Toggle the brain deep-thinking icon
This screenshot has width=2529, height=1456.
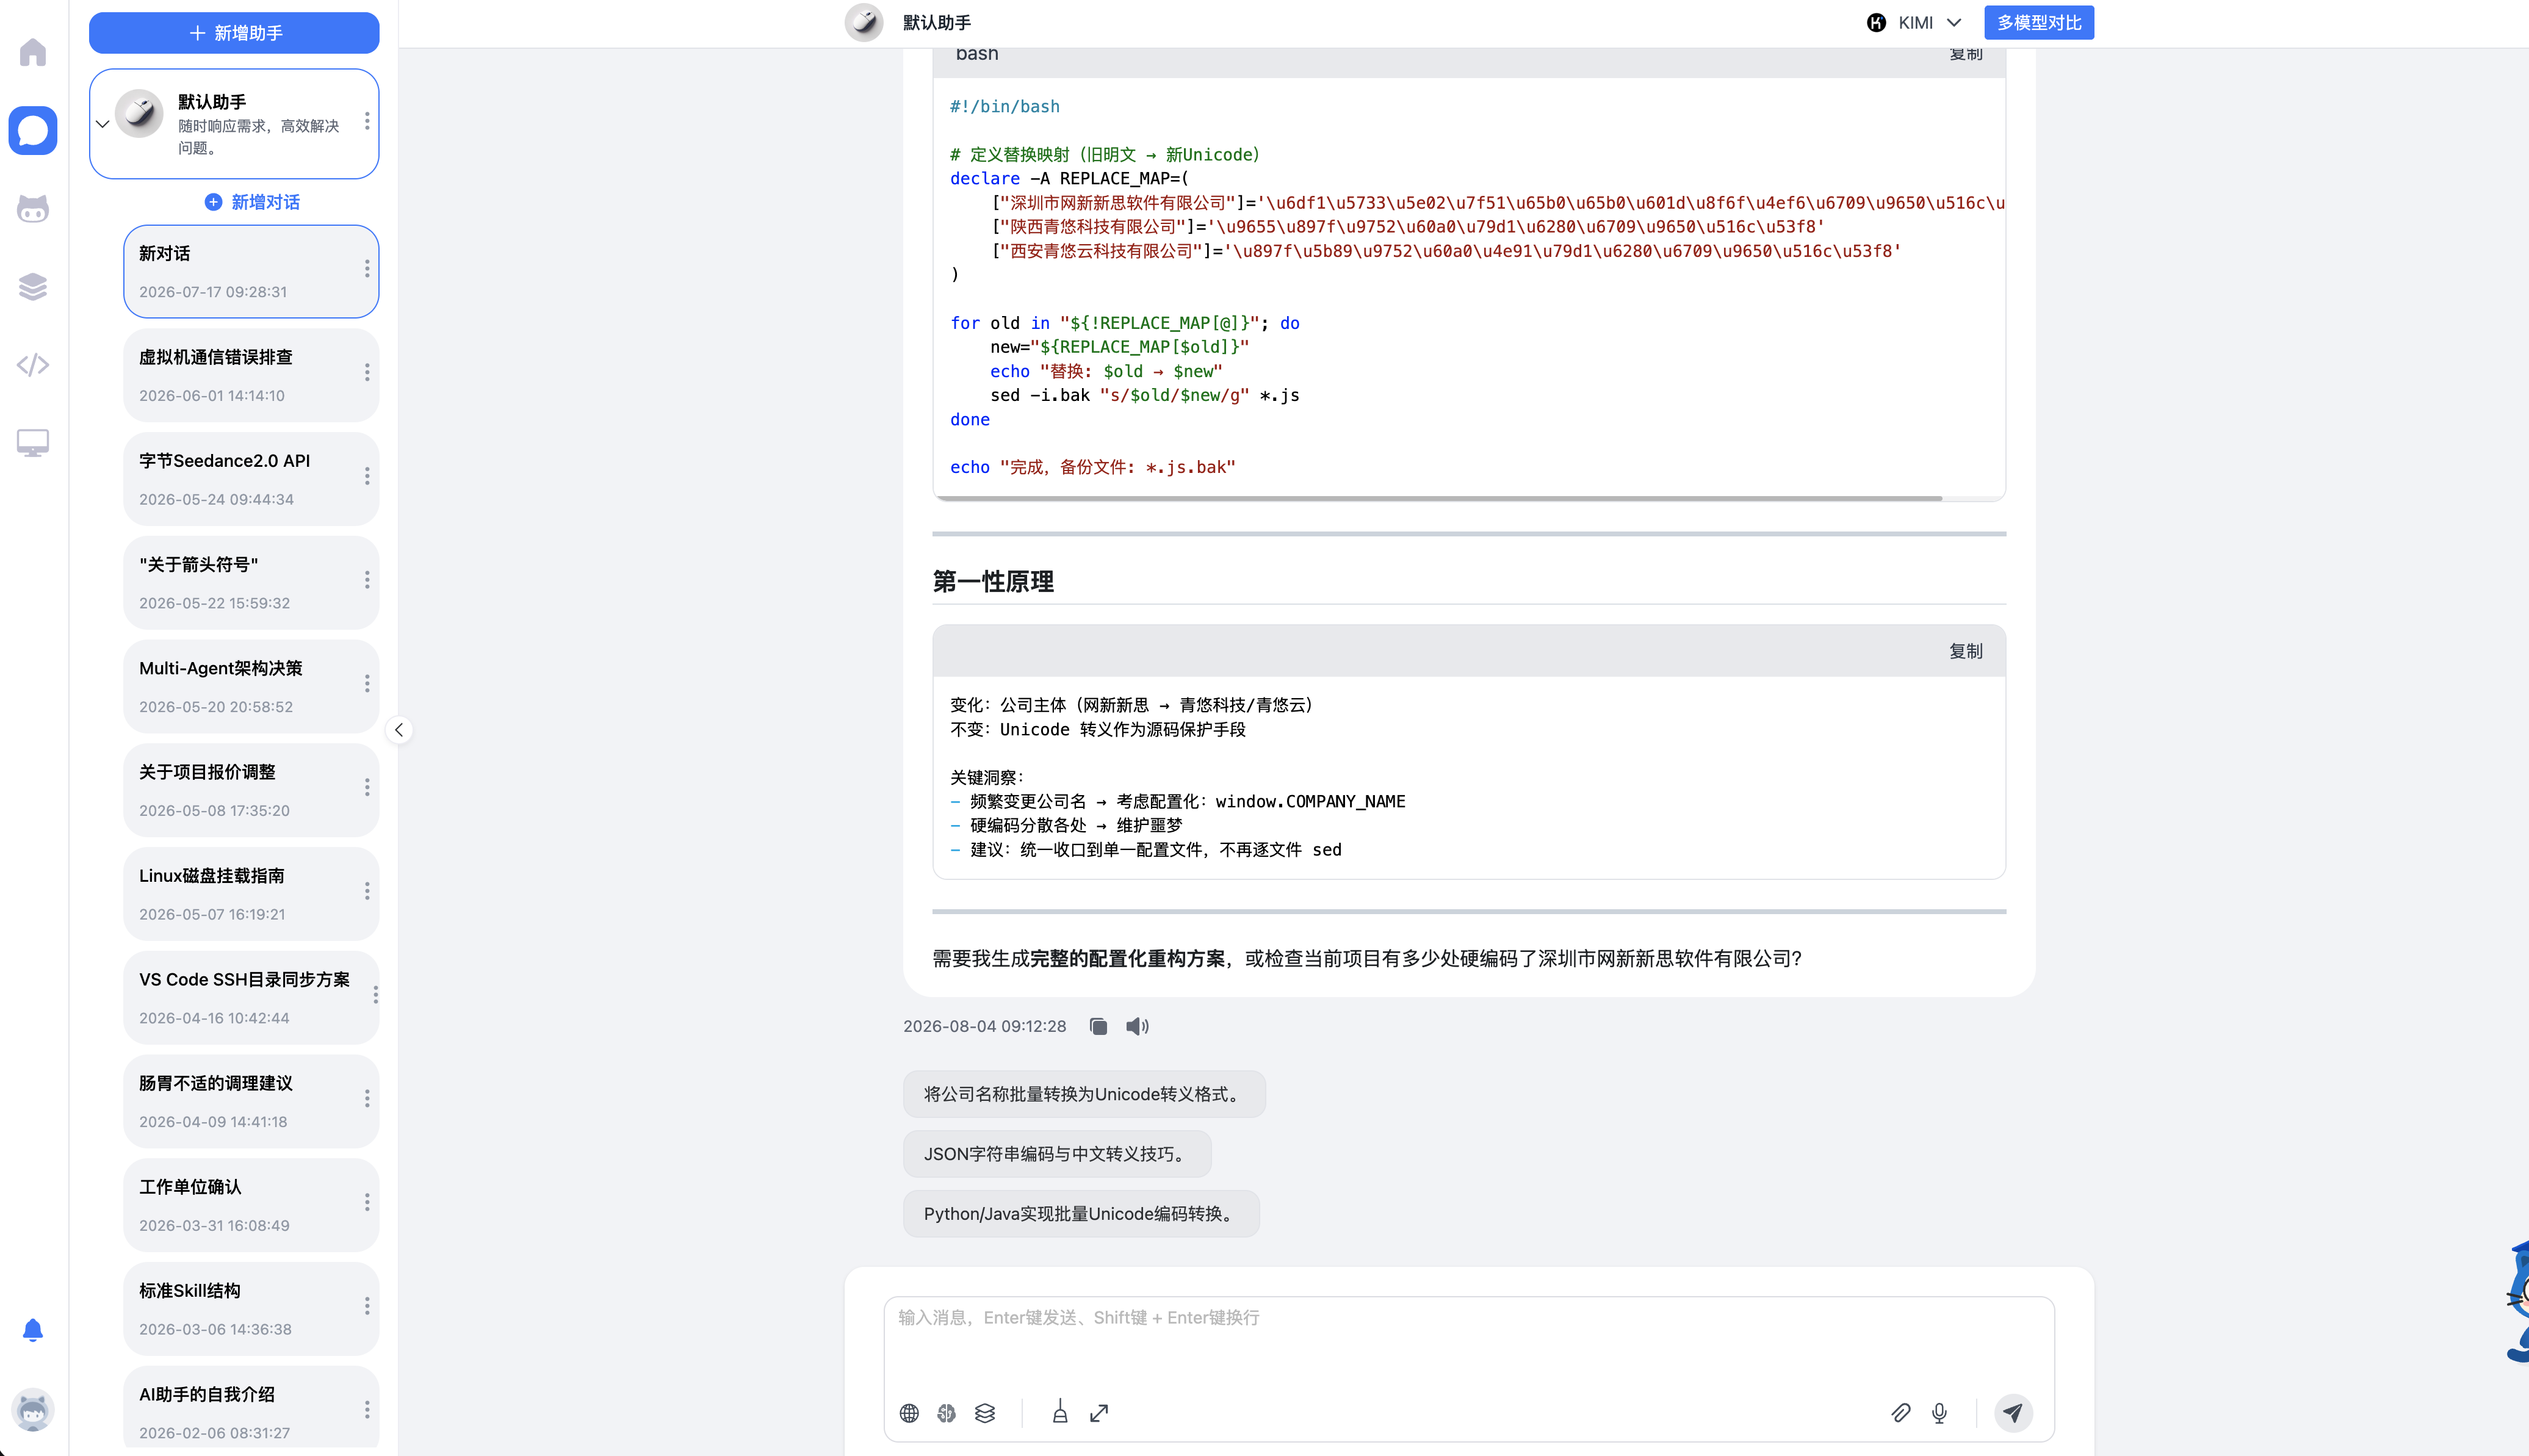click(x=947, y=1413)
